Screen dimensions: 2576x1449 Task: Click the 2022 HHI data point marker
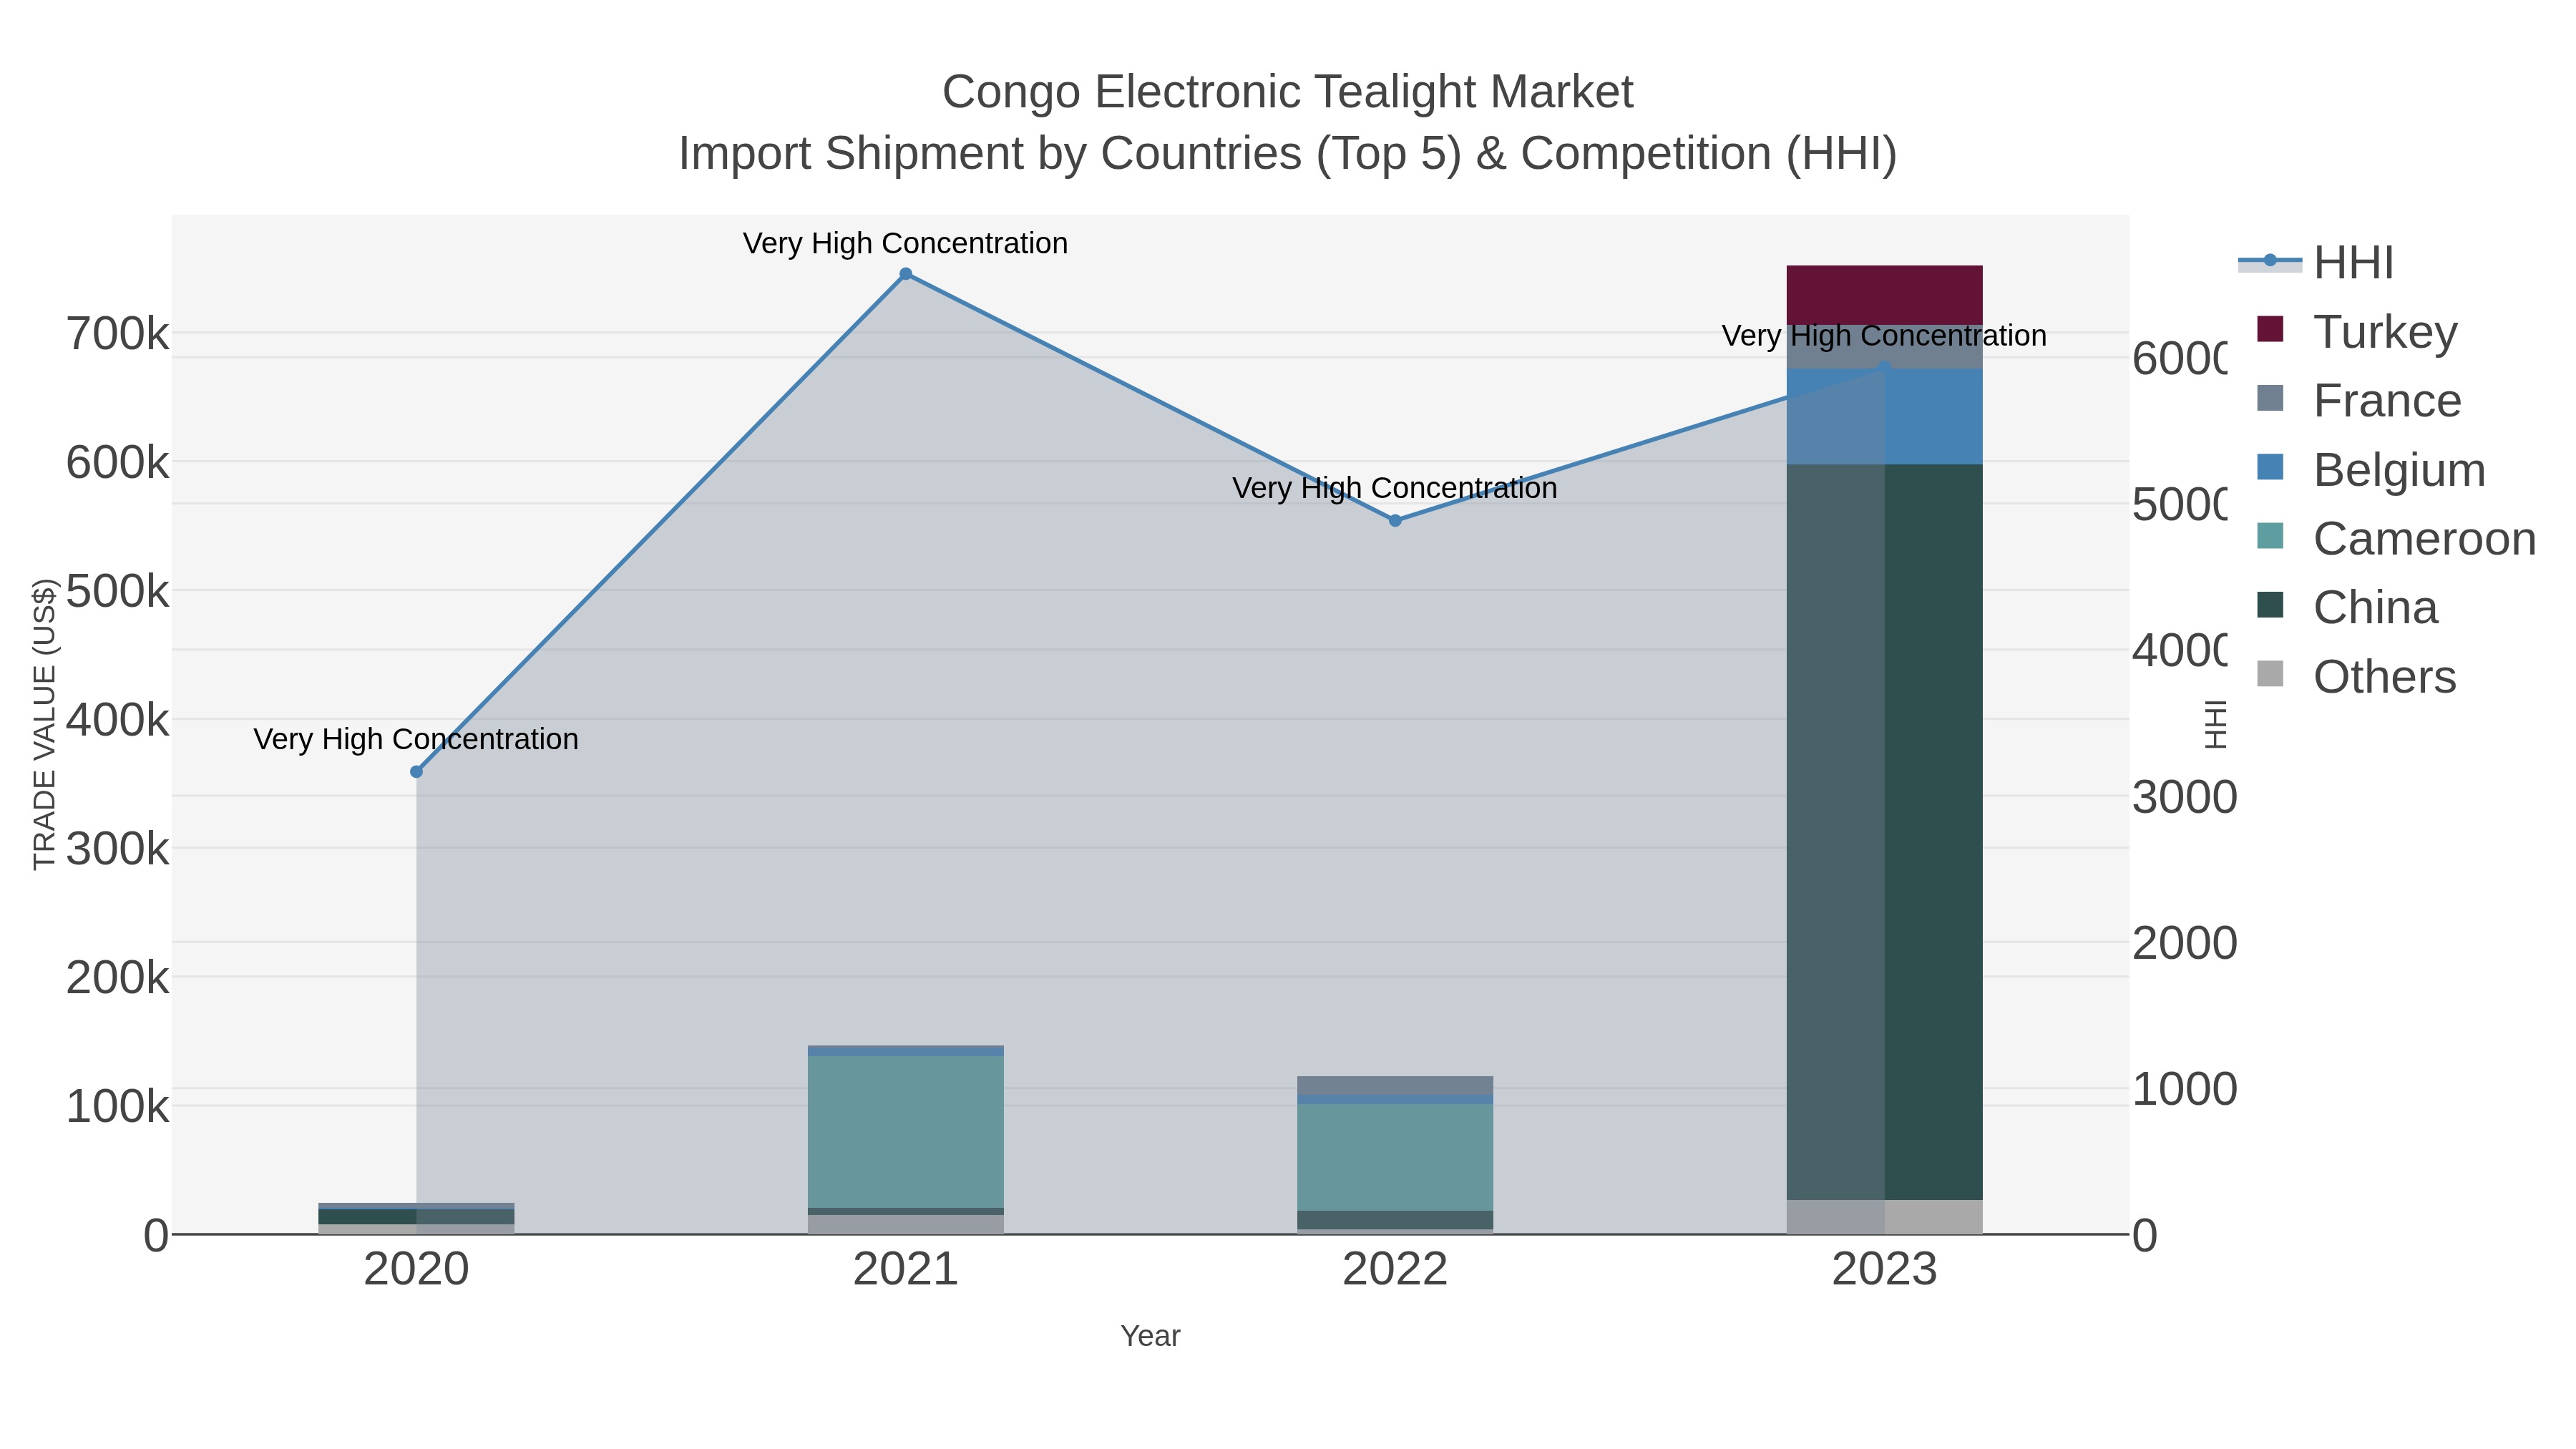coord(1395,521)
